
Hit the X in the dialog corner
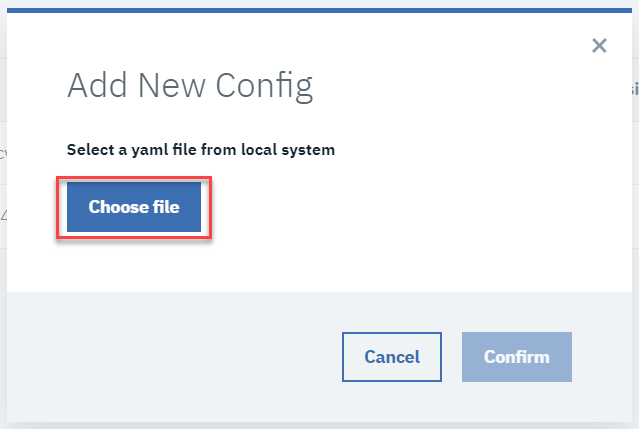[x=599, y=45]
